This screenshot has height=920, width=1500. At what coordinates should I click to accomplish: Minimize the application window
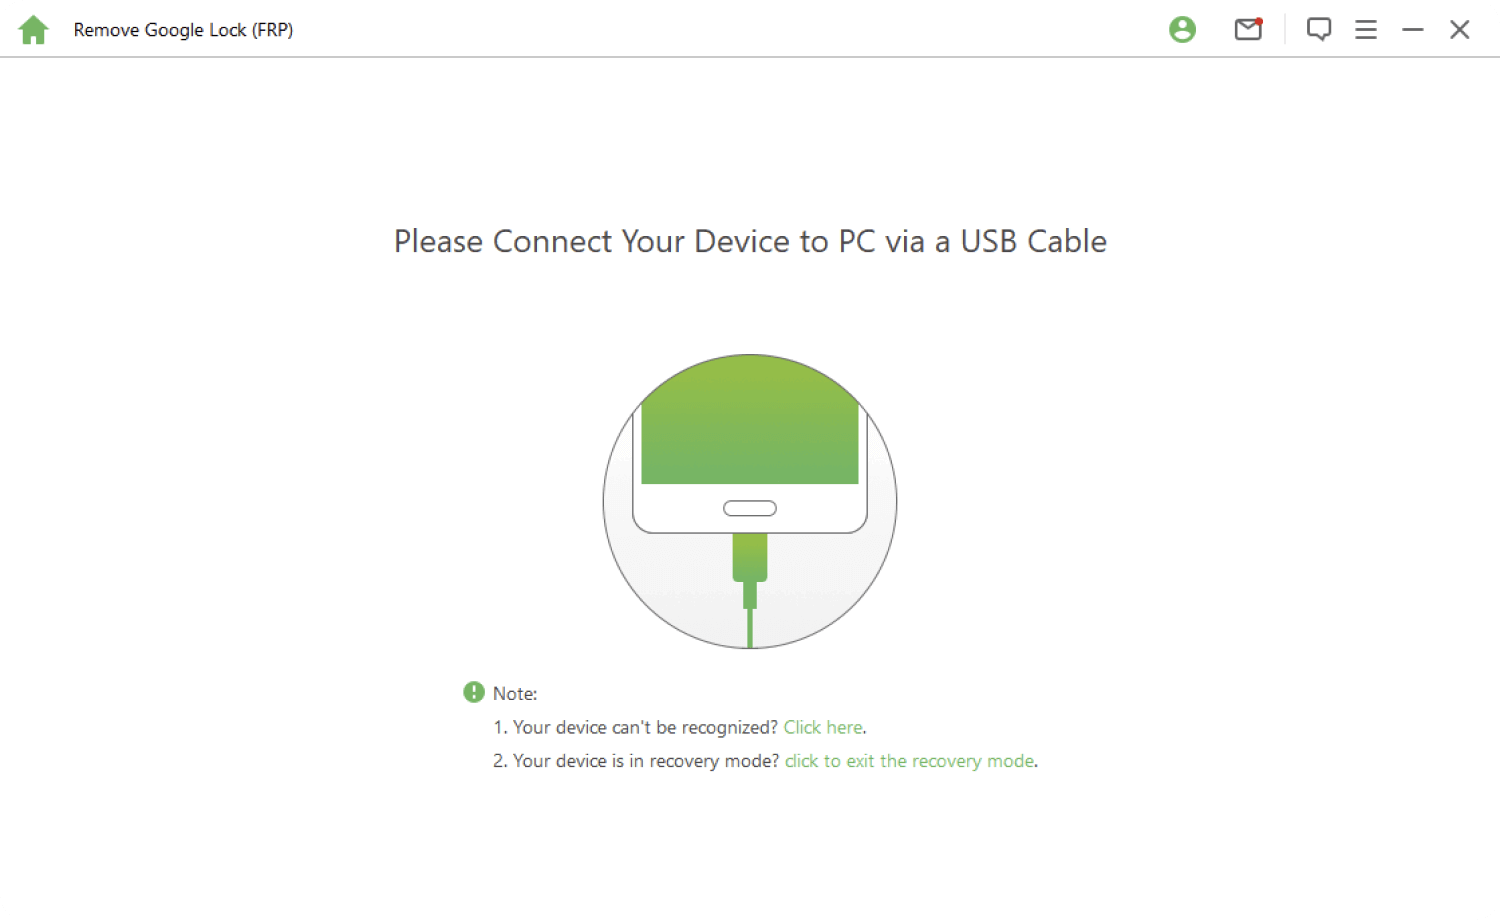[x=1413, y=30]
